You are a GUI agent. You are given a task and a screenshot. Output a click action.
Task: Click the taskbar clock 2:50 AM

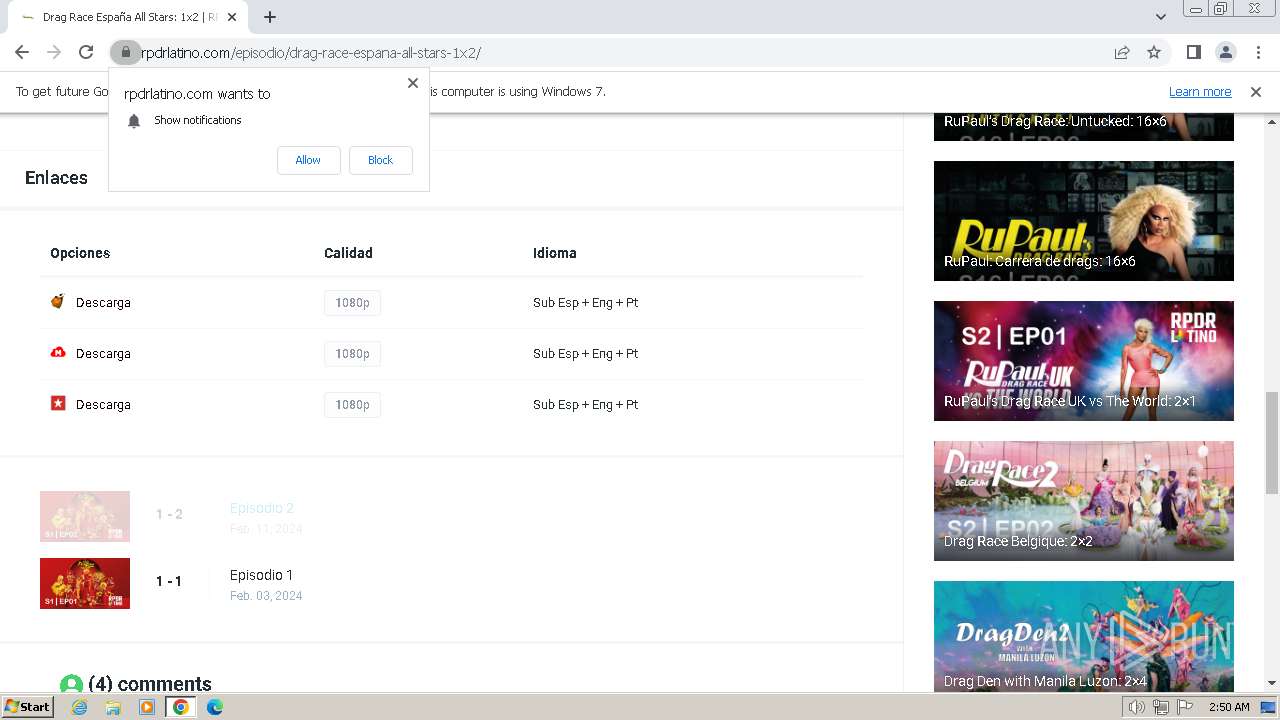1229,707
